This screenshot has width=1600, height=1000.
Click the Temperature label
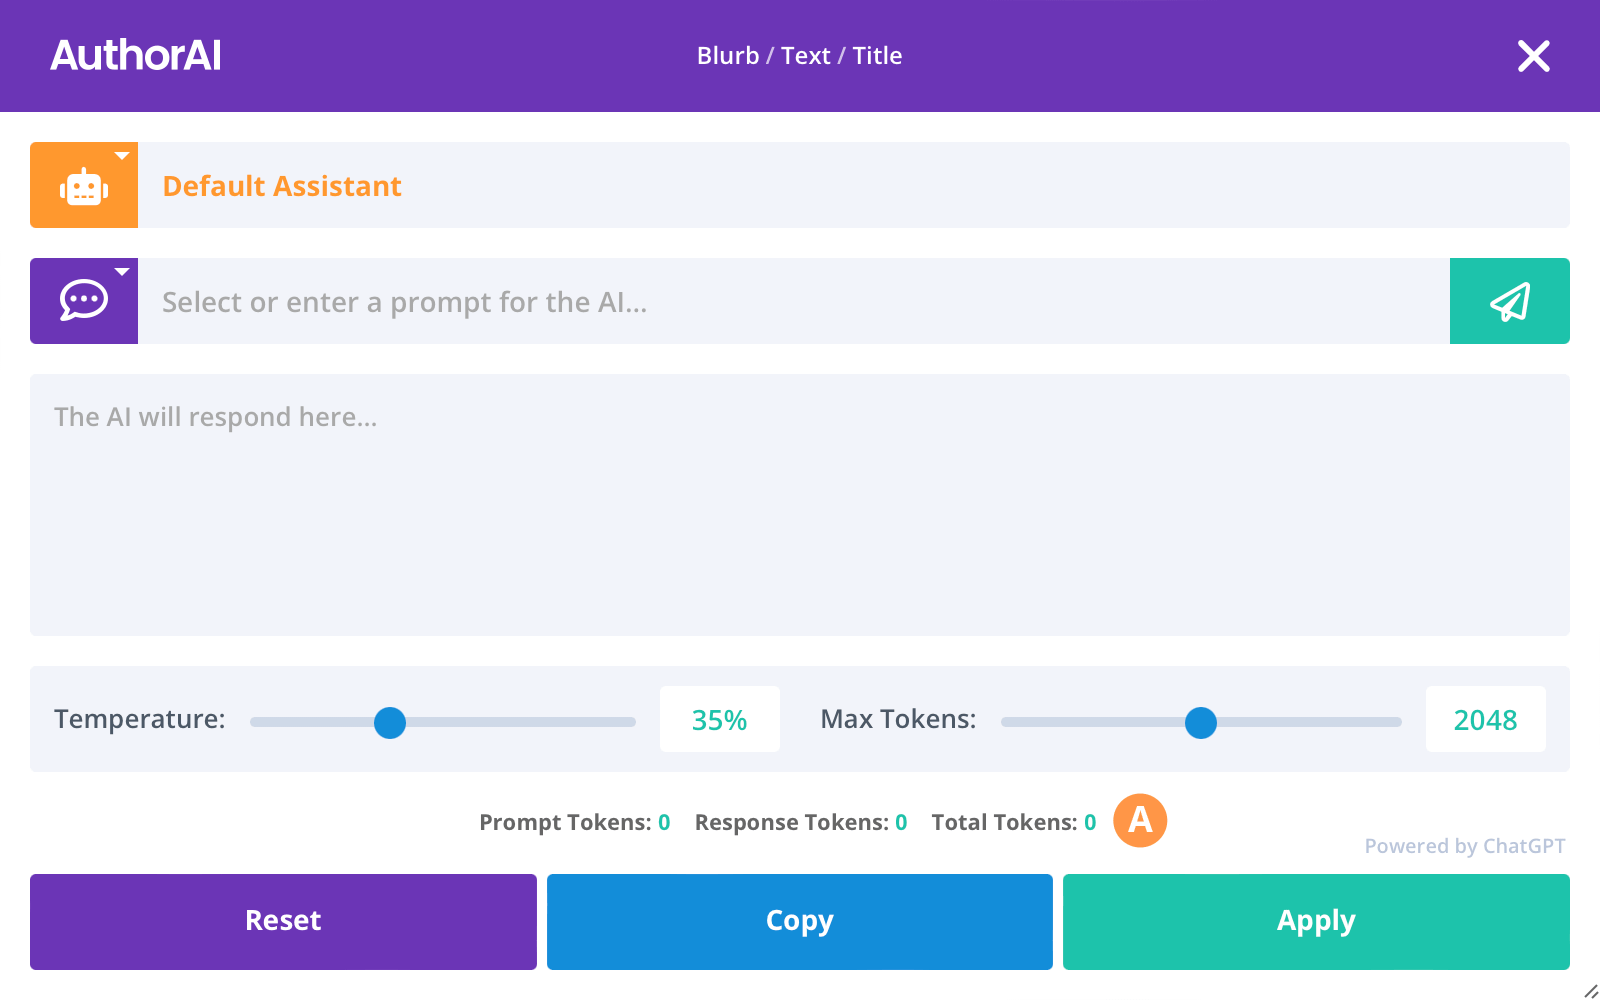tap(140, 719)
